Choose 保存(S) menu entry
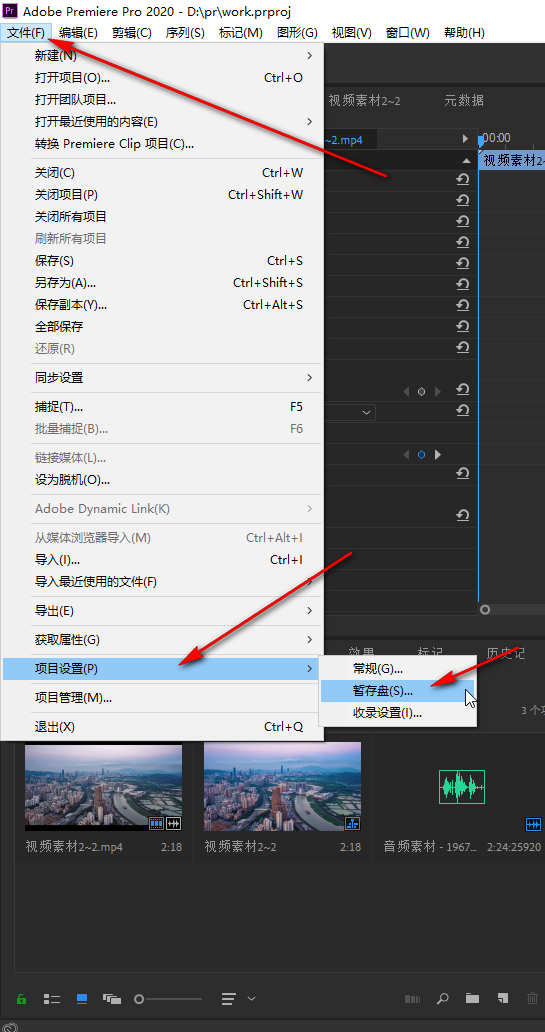 [x=163, y=261]
